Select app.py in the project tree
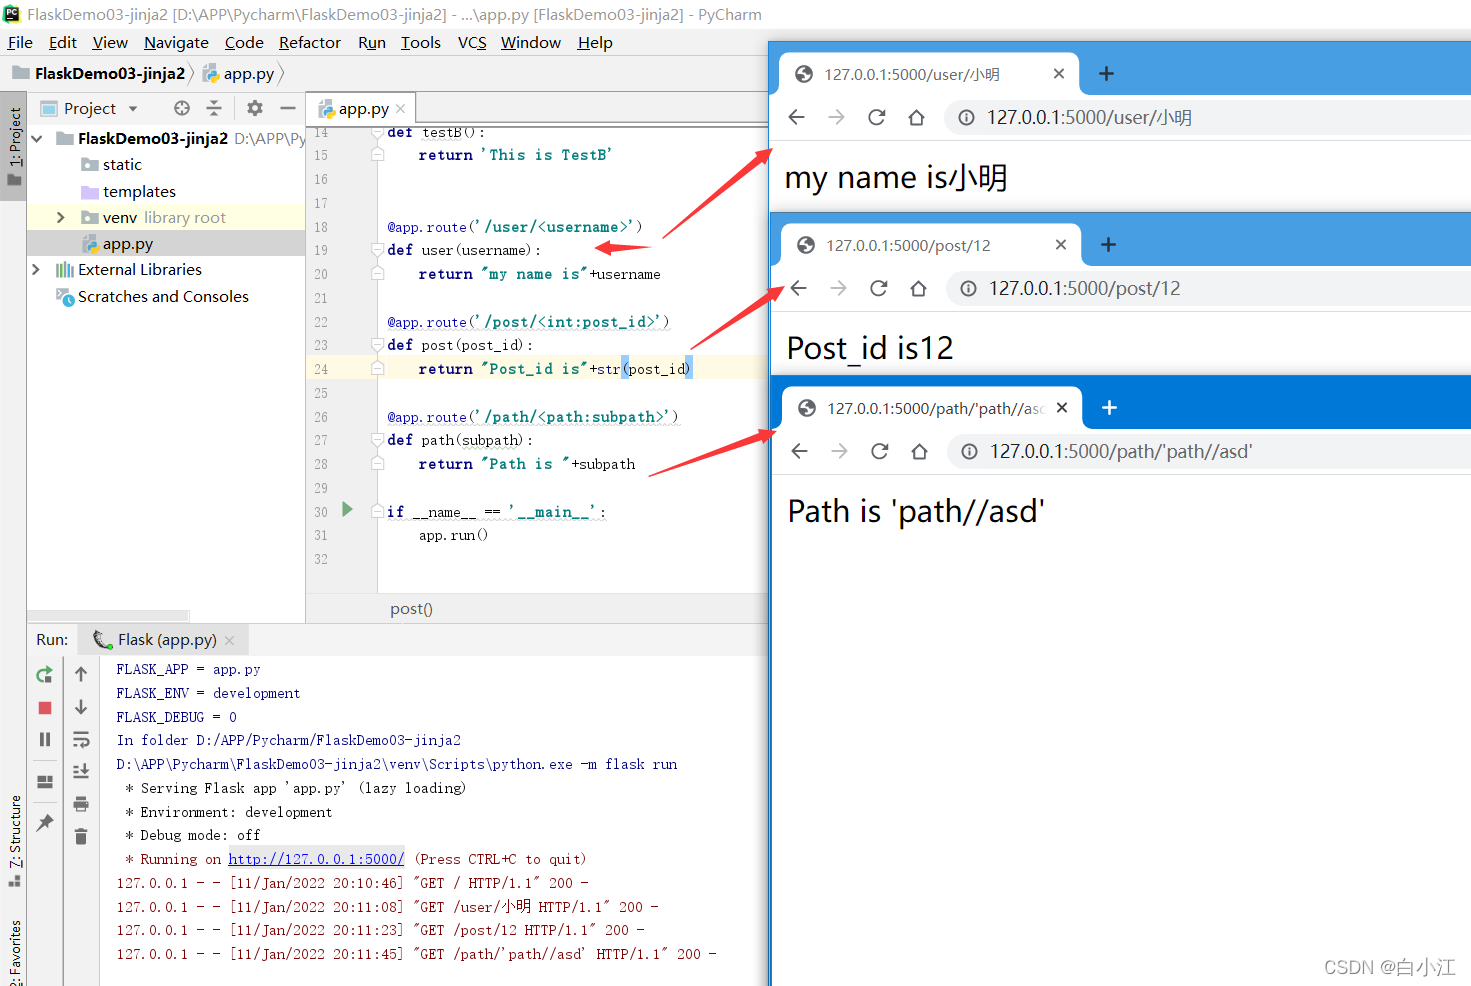 [127, 243]
